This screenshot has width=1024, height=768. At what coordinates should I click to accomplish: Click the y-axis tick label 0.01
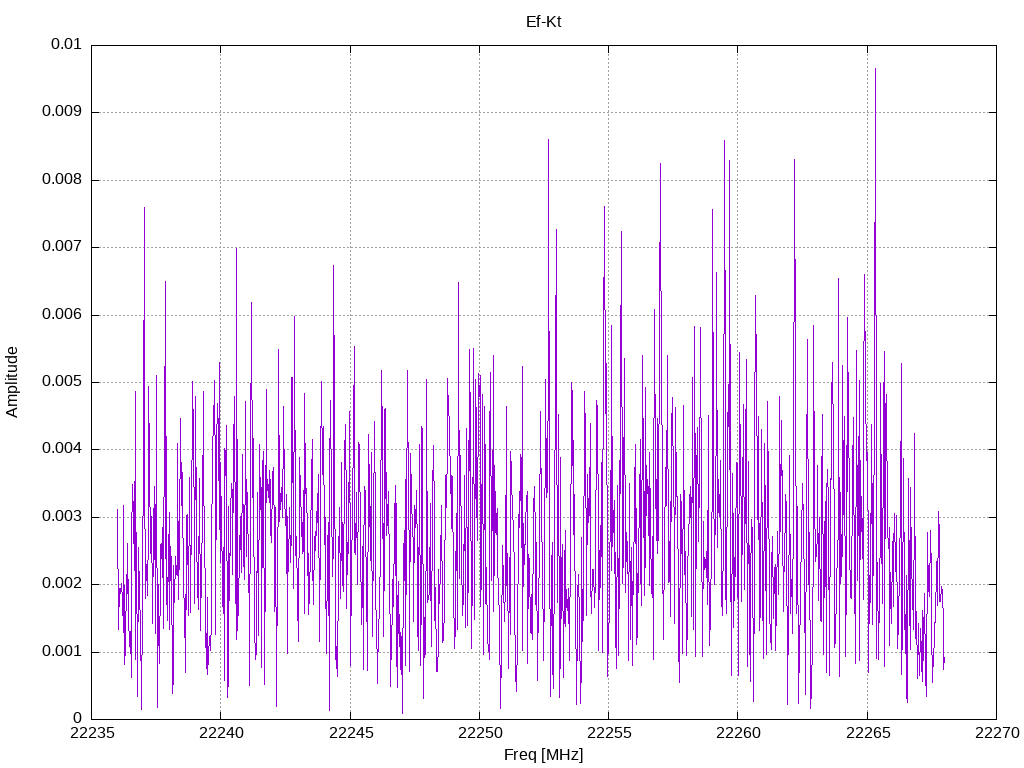pyautogui.click(x=66, y=44)
